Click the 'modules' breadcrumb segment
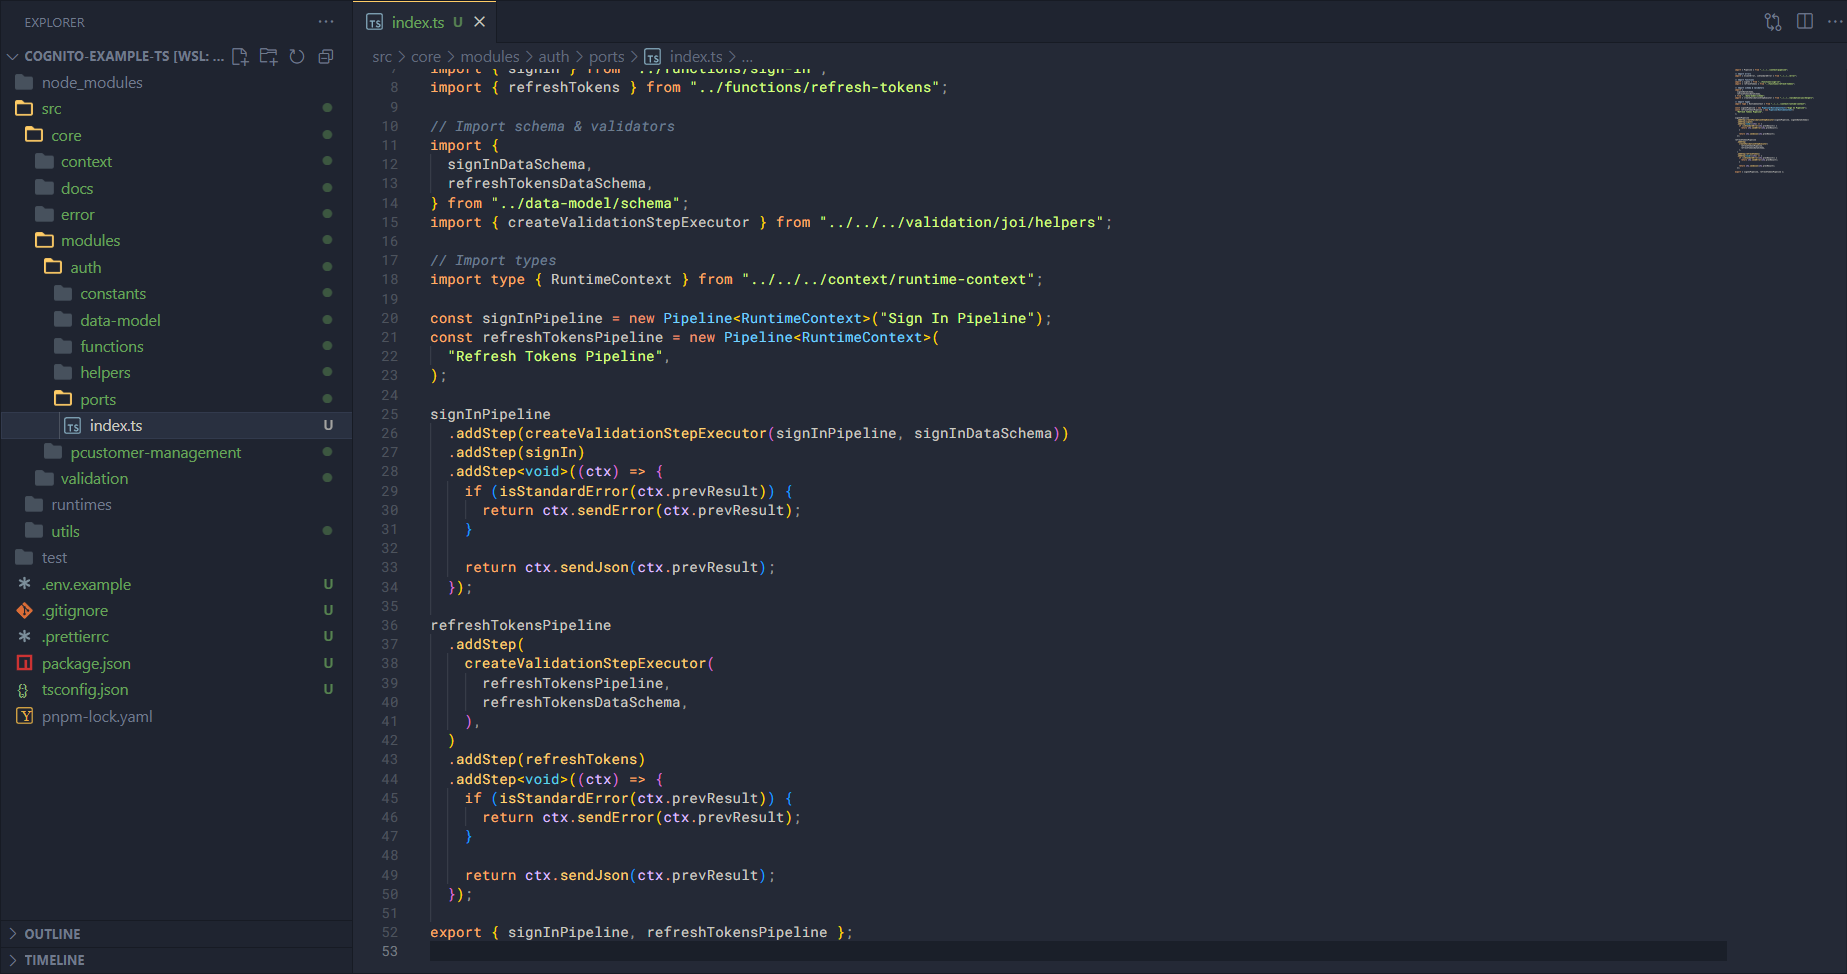Viewport: 1847px width, 974px height. pos(489,57)
